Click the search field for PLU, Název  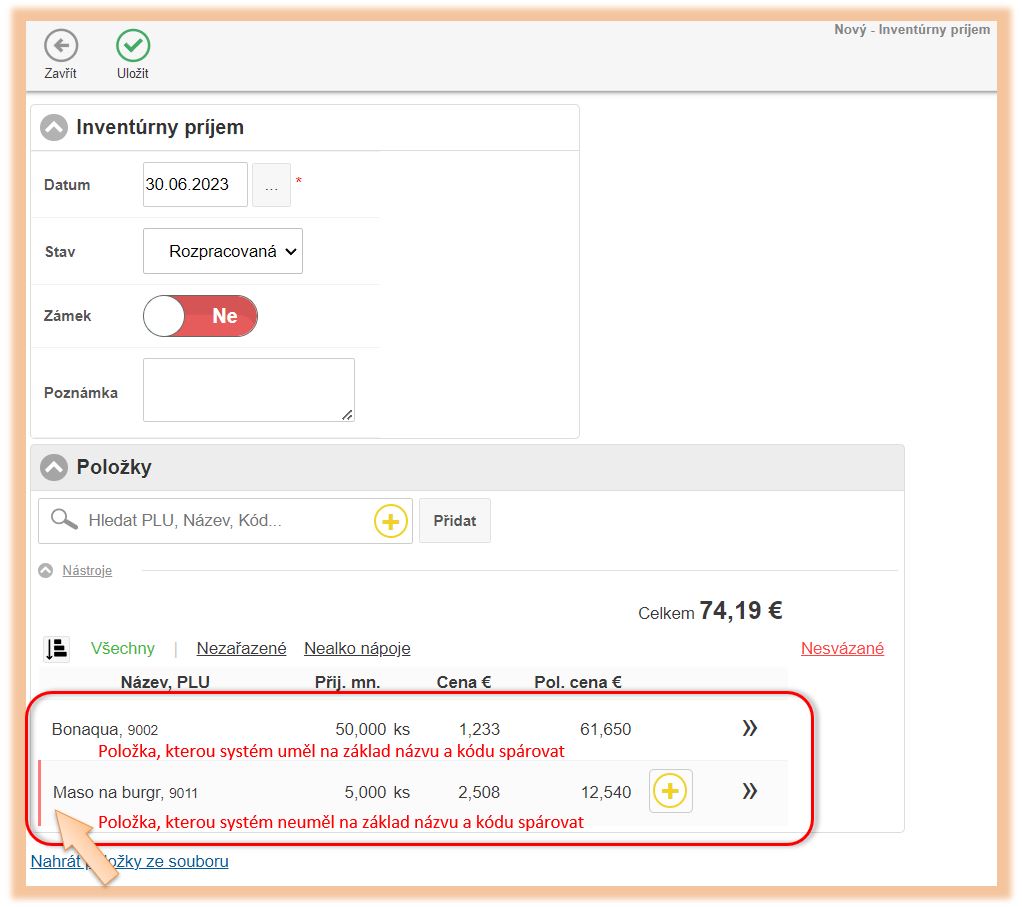pyautogui.click(x=225, y=521)
